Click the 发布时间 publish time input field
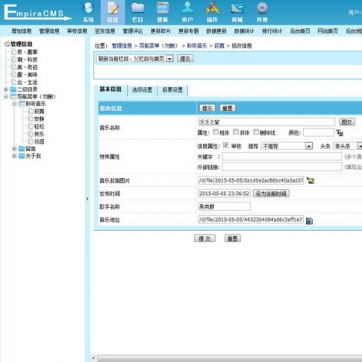Image resolution: width=362 pixels, height=362 pixels. click(x=224, y=194)
